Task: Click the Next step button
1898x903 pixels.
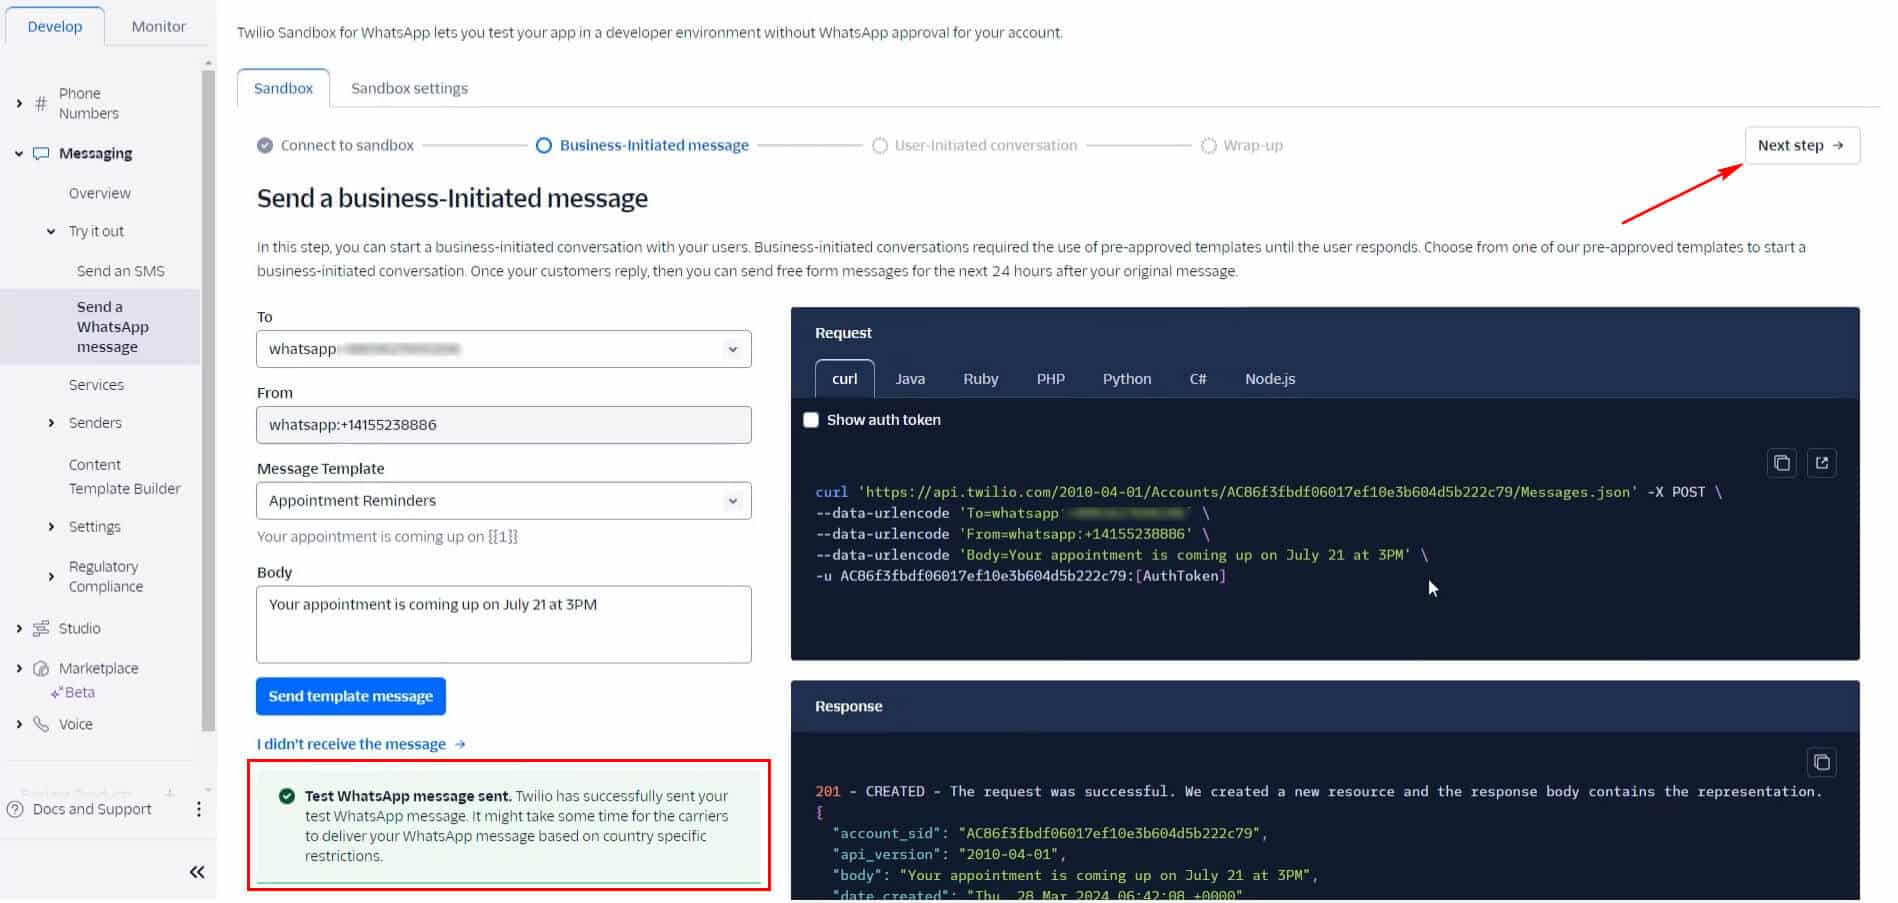Action: click(x=1802, y=145)
